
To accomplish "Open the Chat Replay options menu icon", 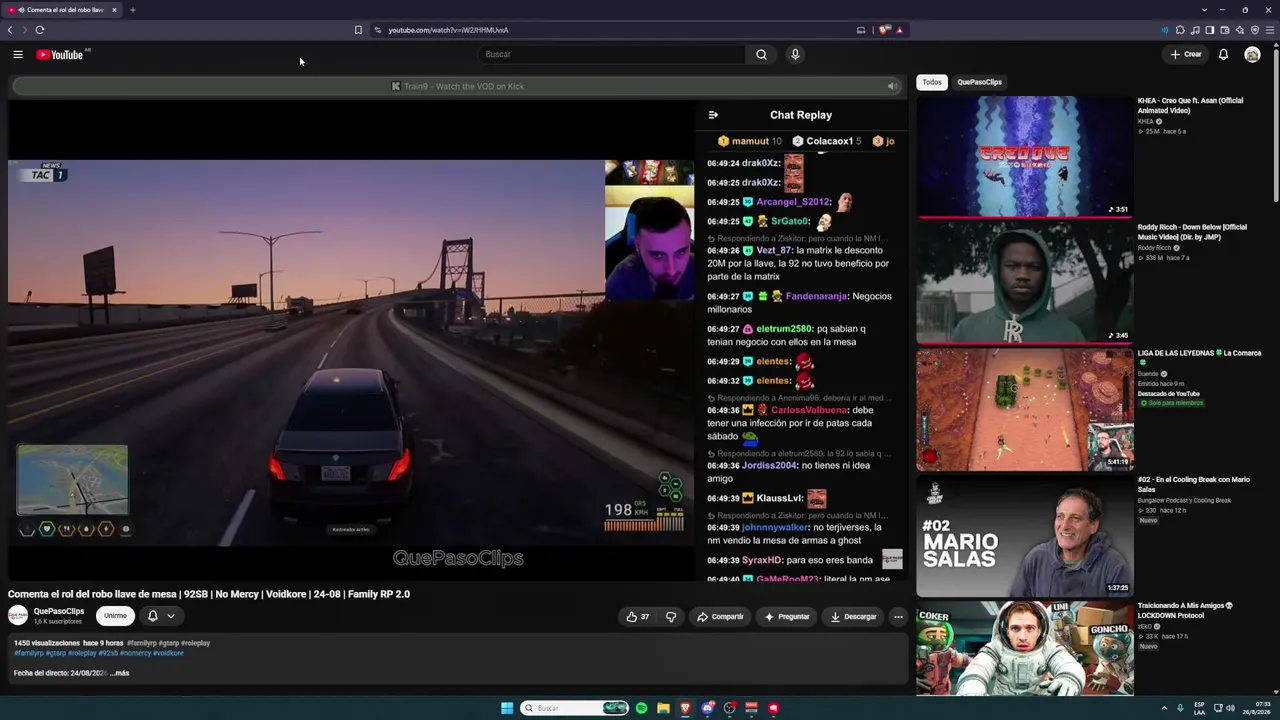I will pyautogui.click(x=713, y=115).
